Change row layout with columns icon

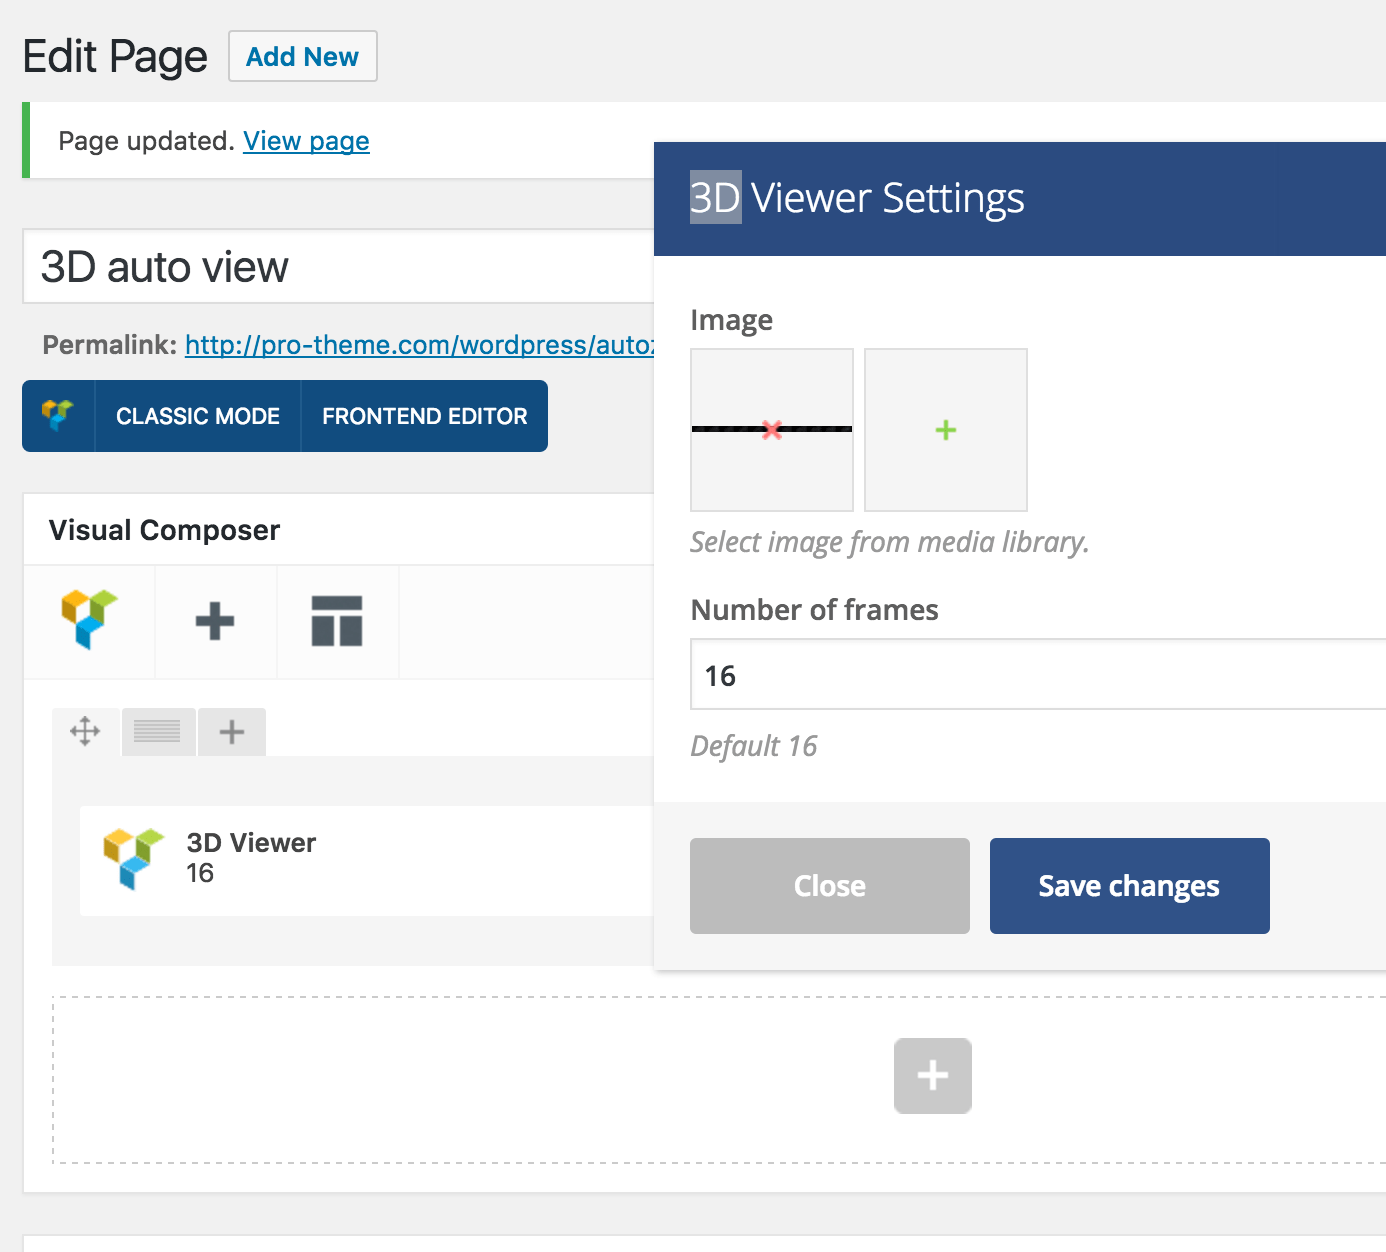coord(157,732)
